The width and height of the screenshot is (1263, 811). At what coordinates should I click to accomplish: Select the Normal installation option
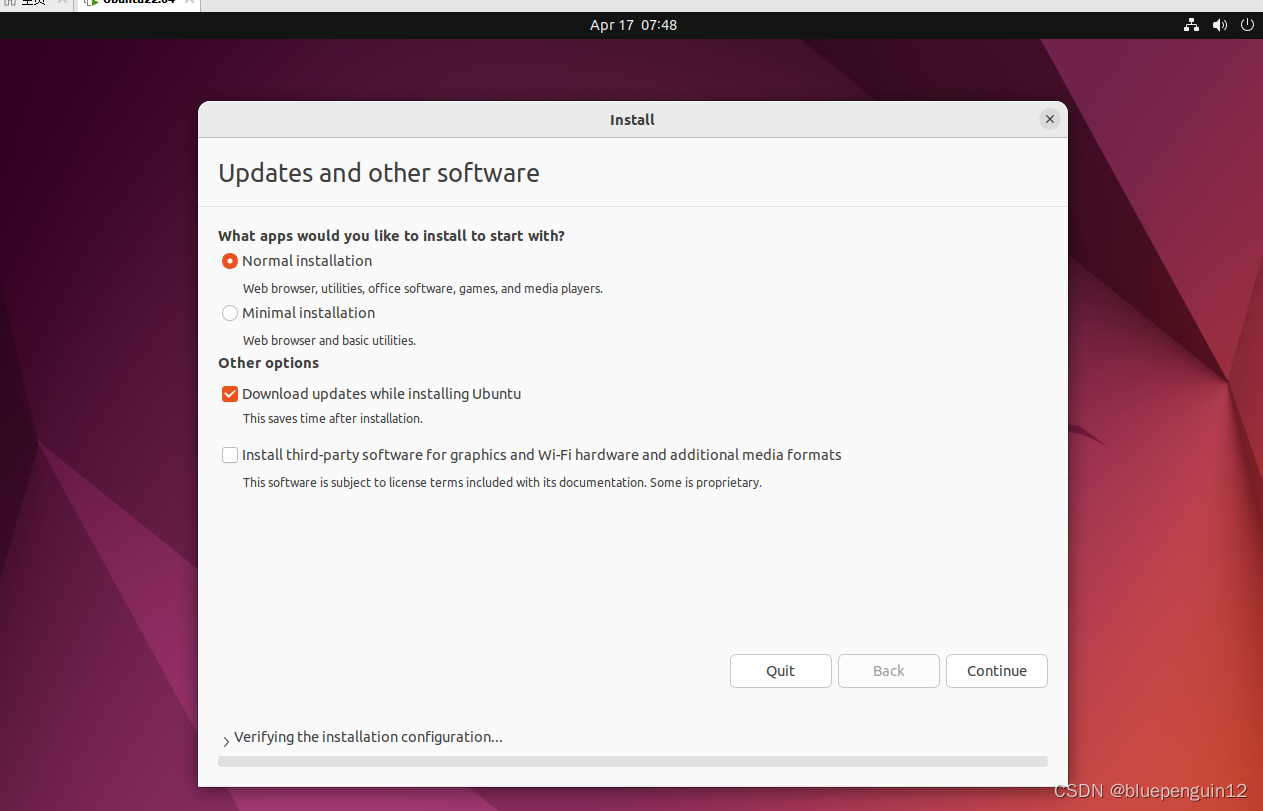point(230,261)
